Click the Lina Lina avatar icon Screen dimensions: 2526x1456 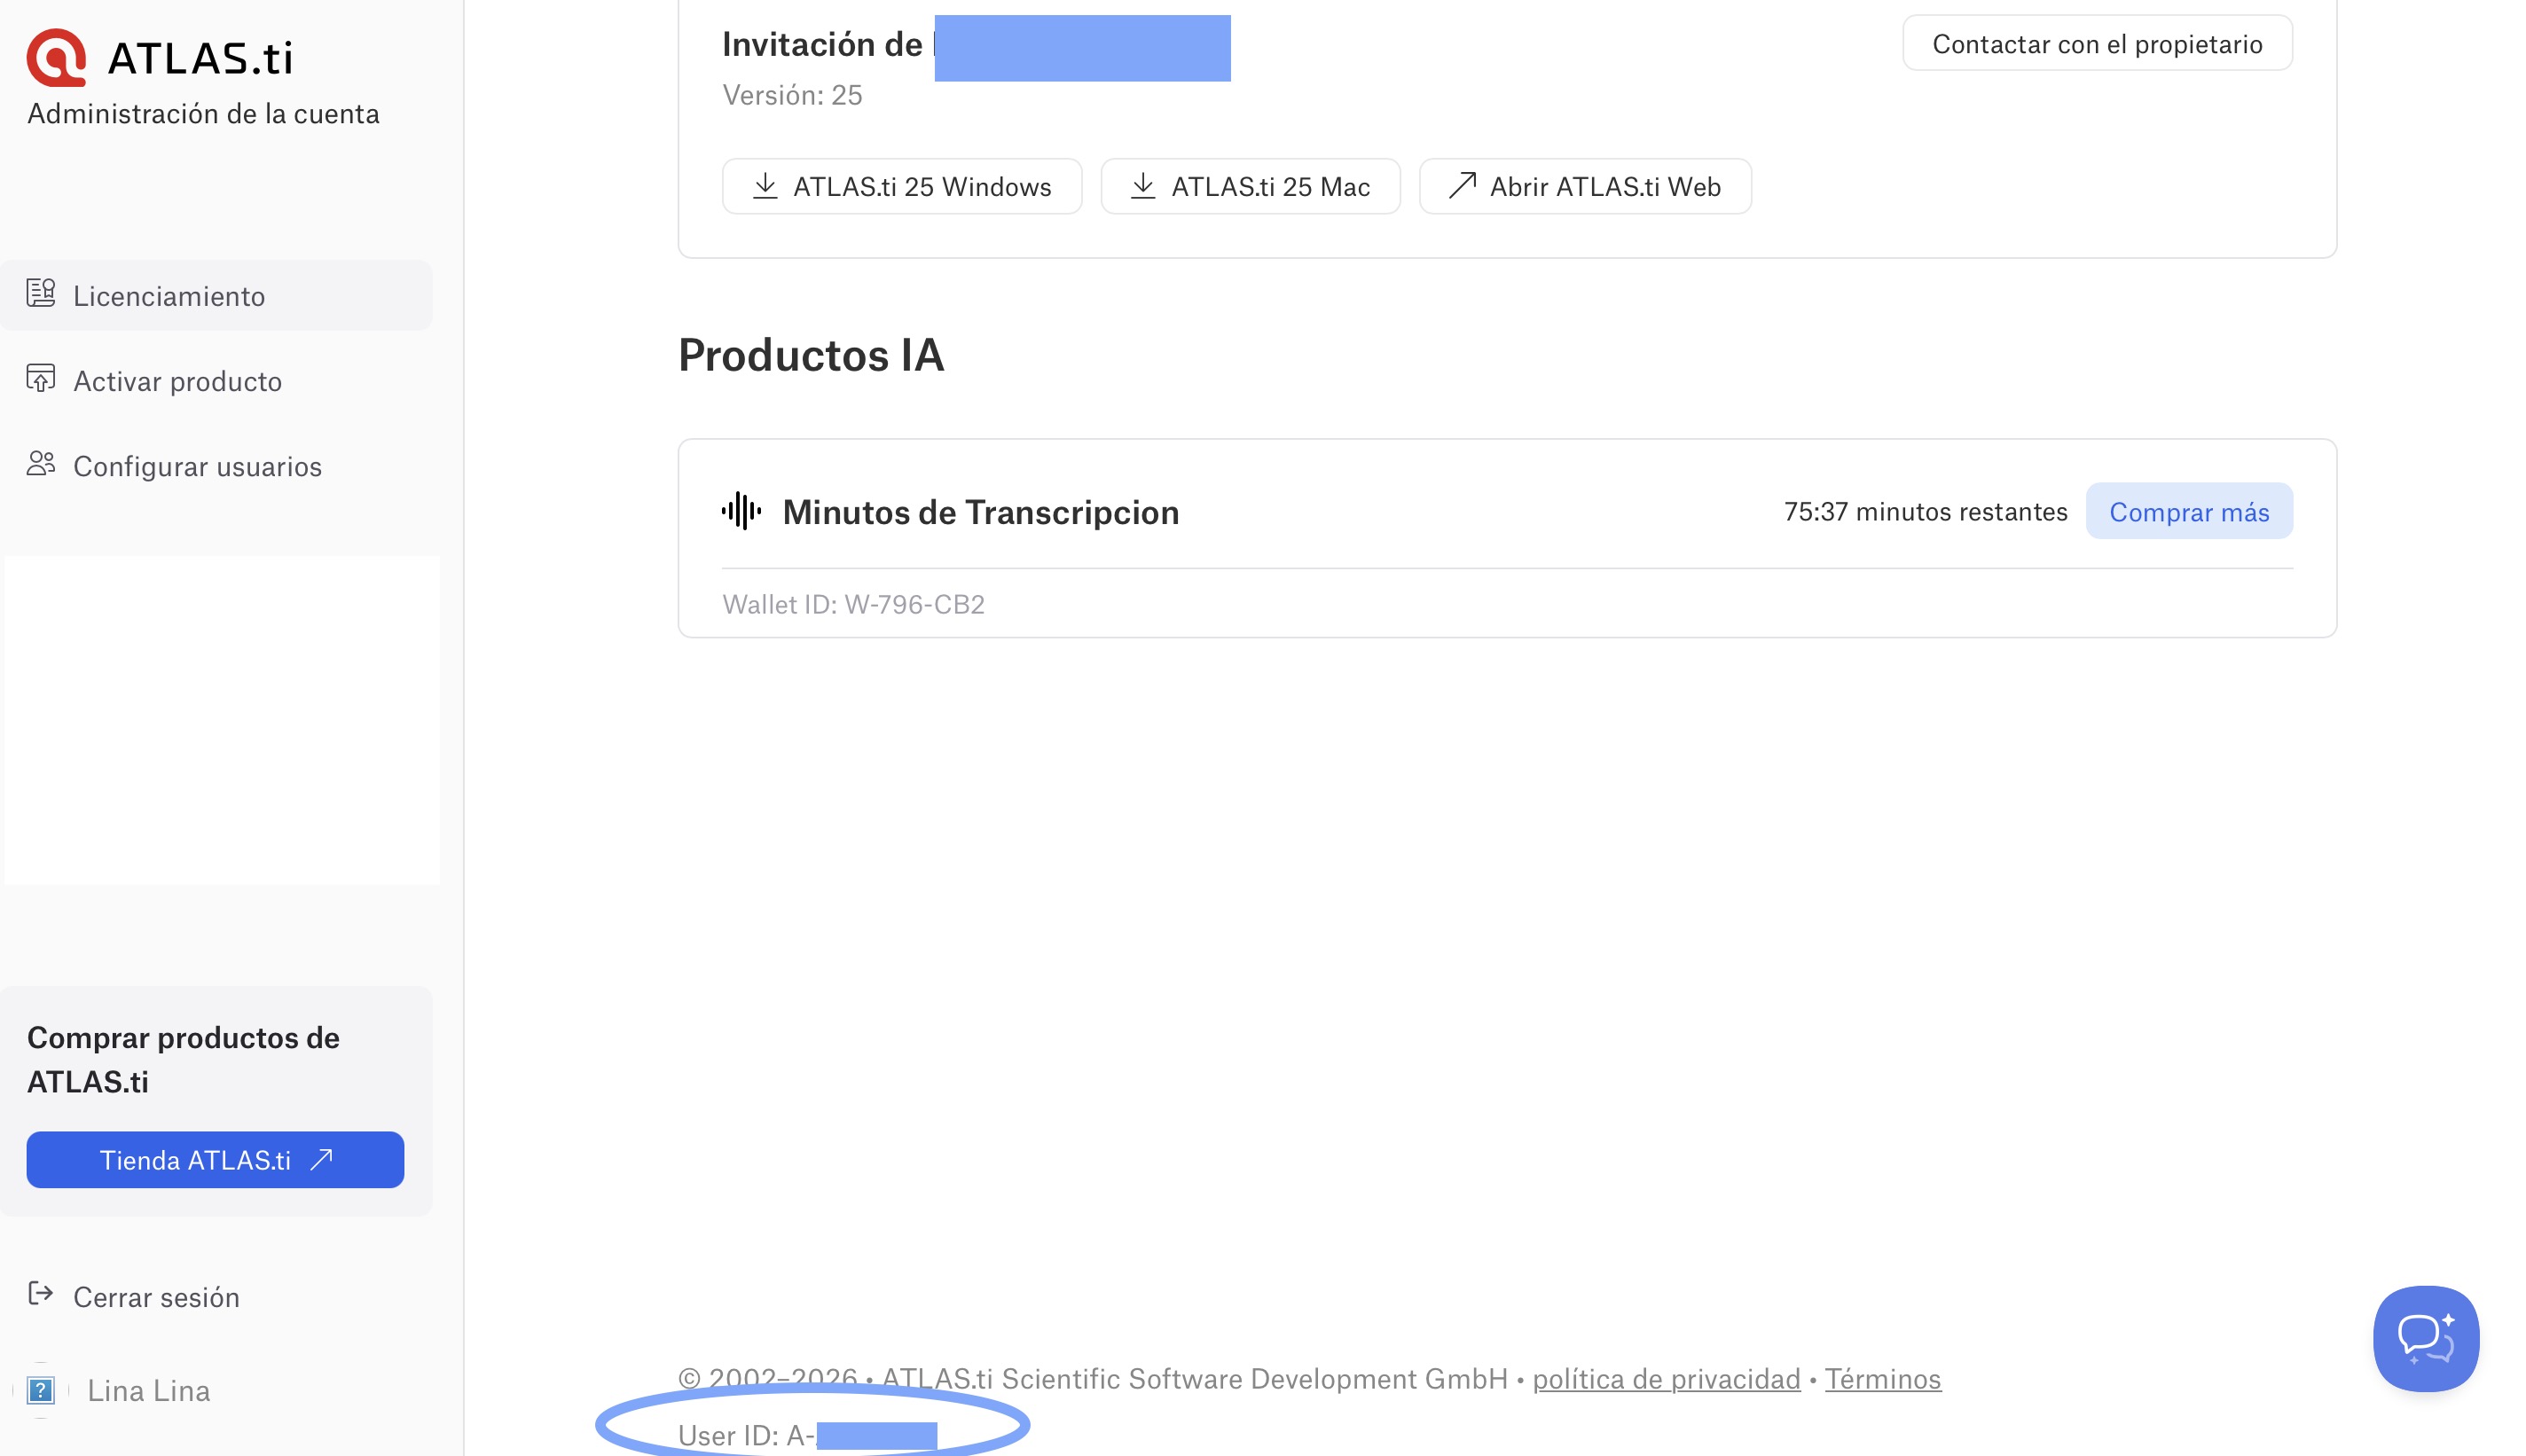click(x=41, y=1390)
